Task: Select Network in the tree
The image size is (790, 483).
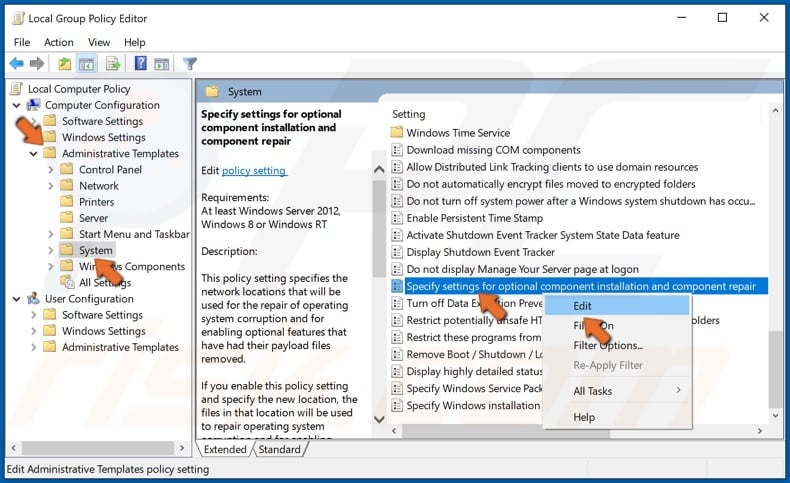Action: click(99, 185)
